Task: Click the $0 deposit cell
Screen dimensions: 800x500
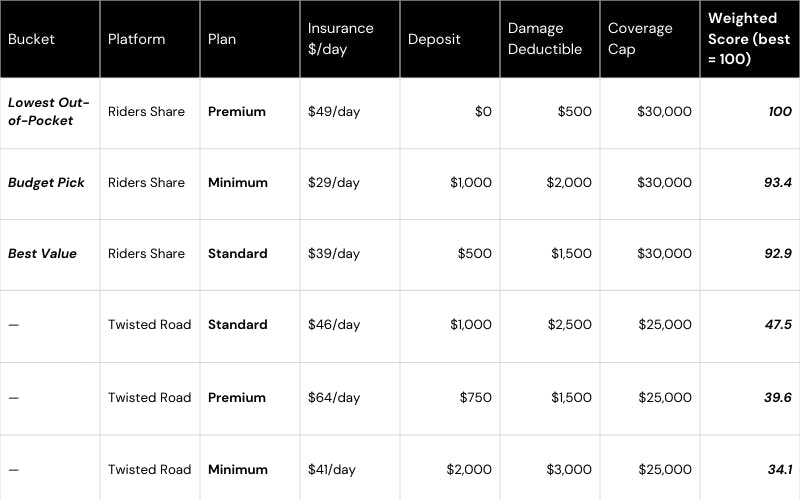Action: 483,112
